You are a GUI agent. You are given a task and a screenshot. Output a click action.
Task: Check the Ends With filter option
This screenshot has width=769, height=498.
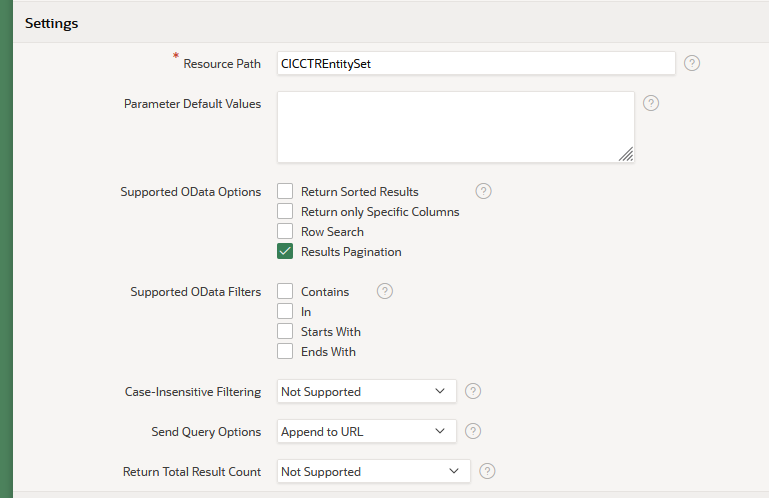click(x=285, y=351)
